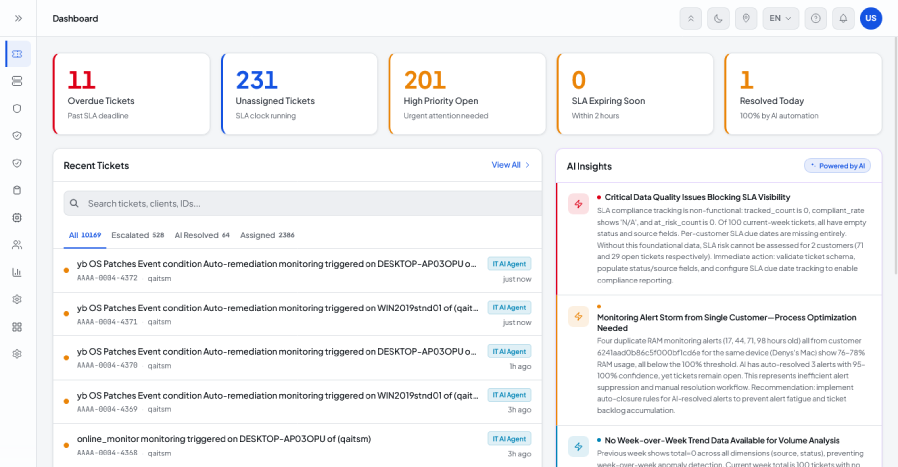Open the gear icon directly below bar chart icon
The width and height of the screenshot is (898, 467).
[17, 299]
